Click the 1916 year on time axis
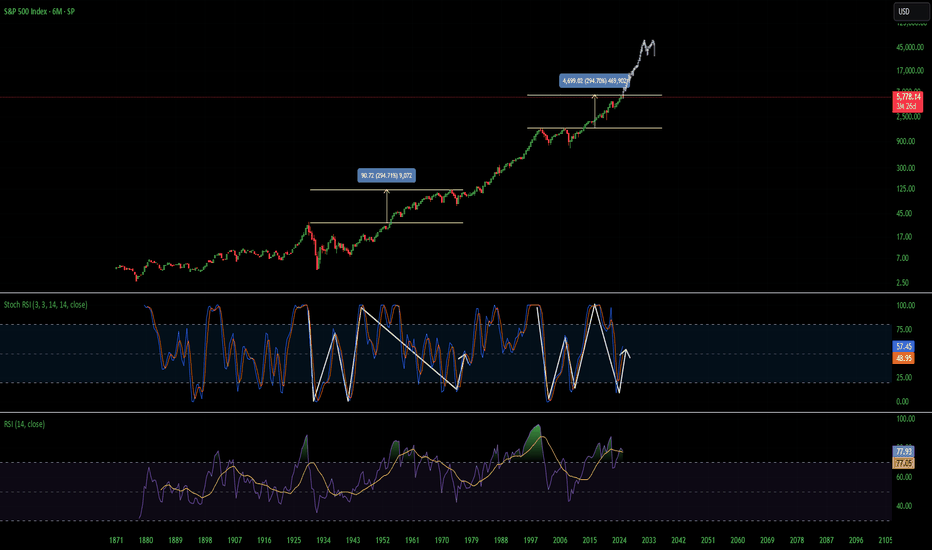932x550 pixels. (x=265, y=540)
